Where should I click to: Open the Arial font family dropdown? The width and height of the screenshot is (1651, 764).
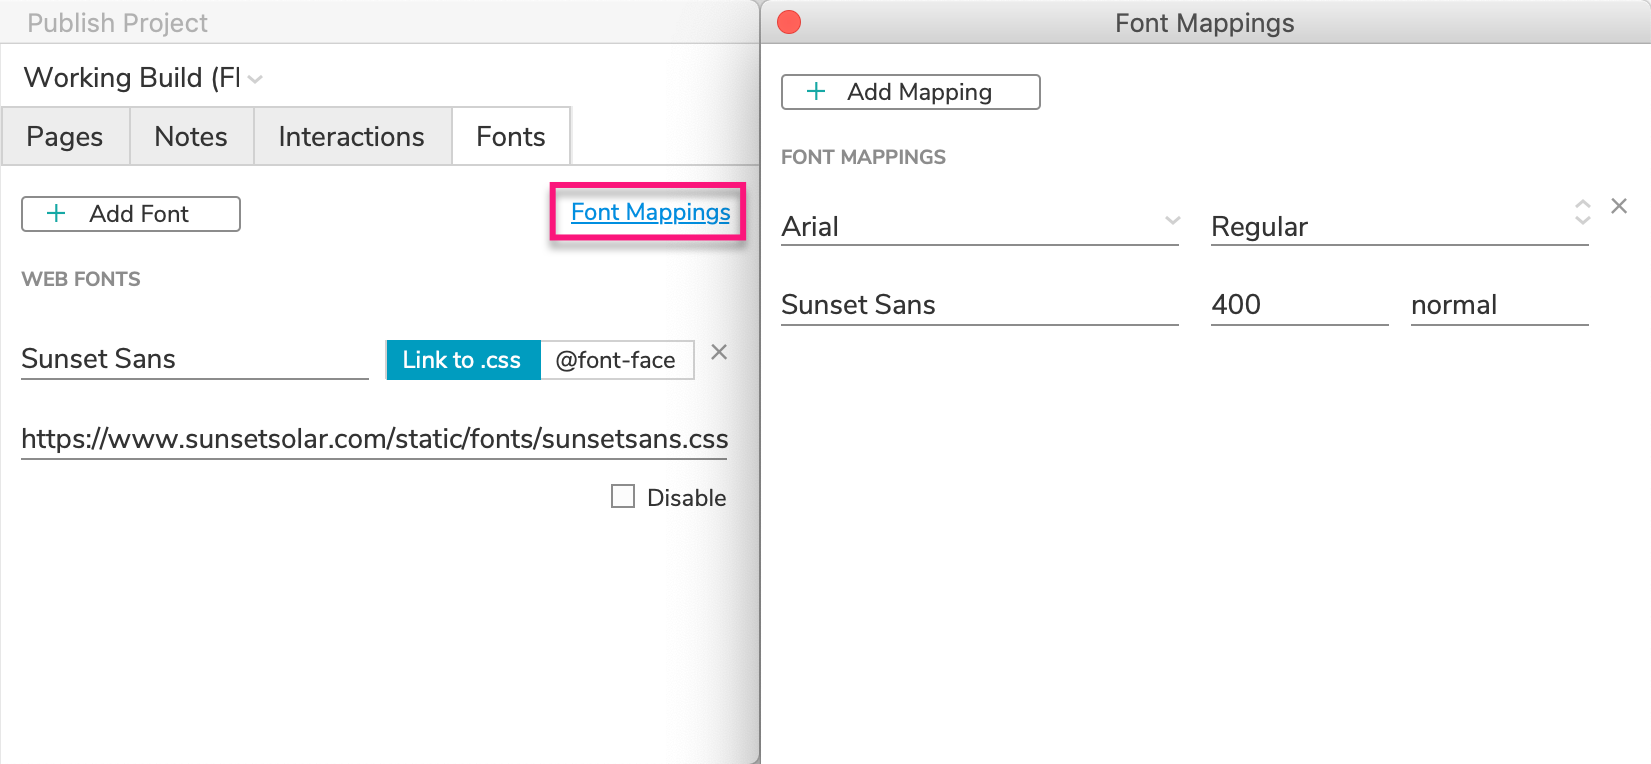point(979,226)
